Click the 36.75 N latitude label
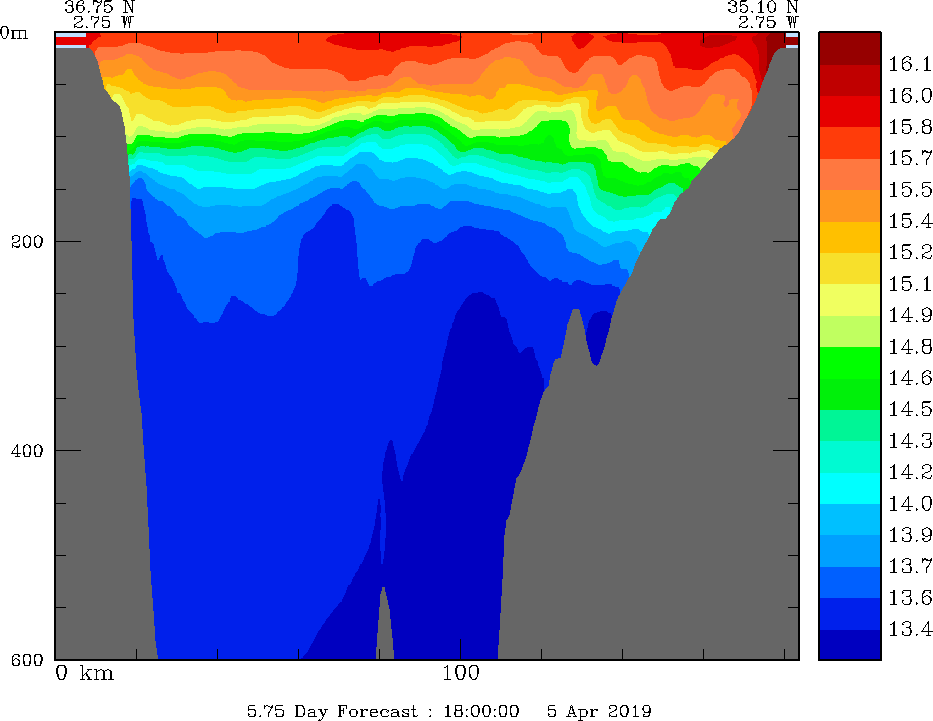The height and width of the screenshot is (721, 933). (x=99, y=7)
